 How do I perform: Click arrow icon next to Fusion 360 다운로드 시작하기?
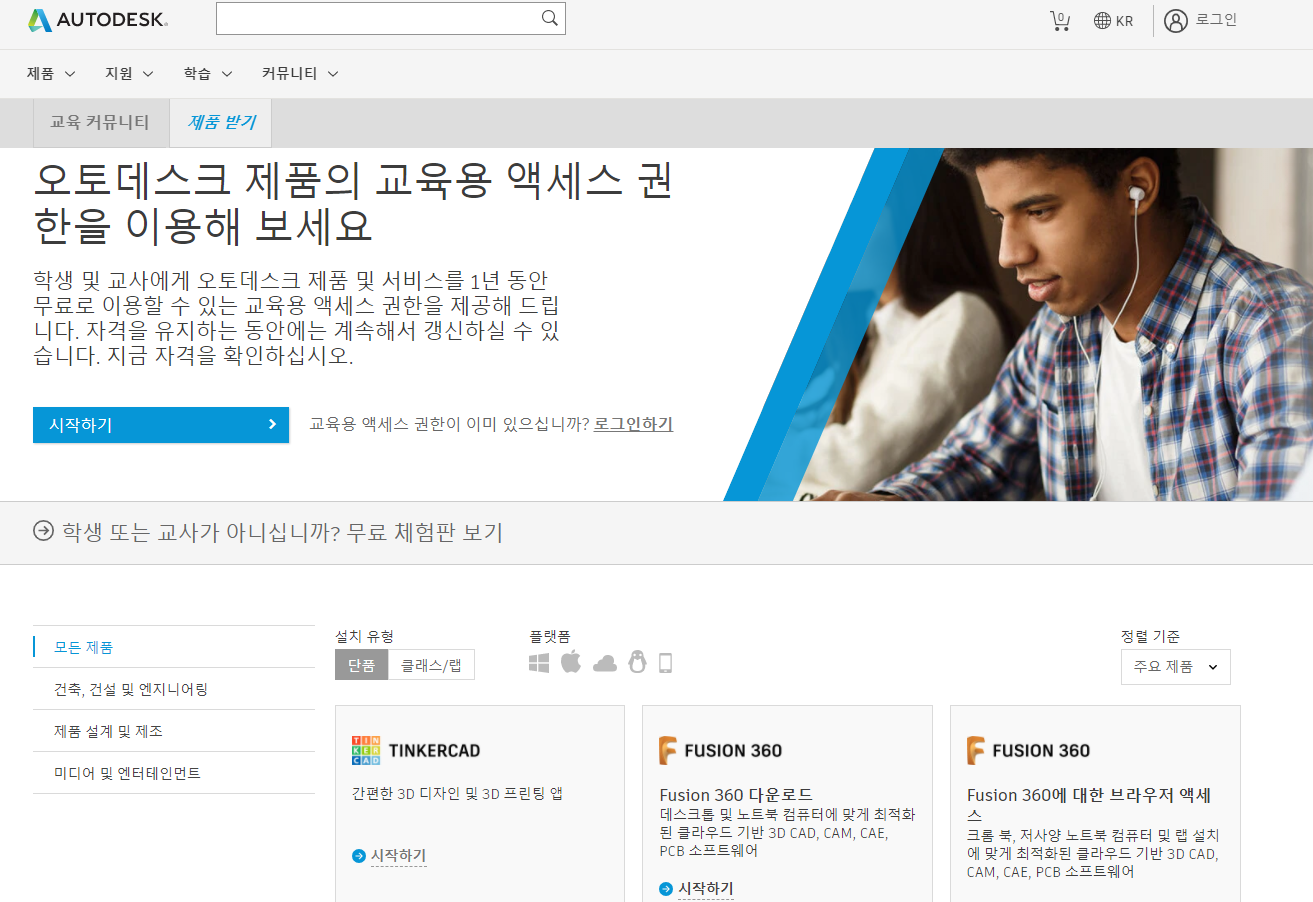click(666, 889)
